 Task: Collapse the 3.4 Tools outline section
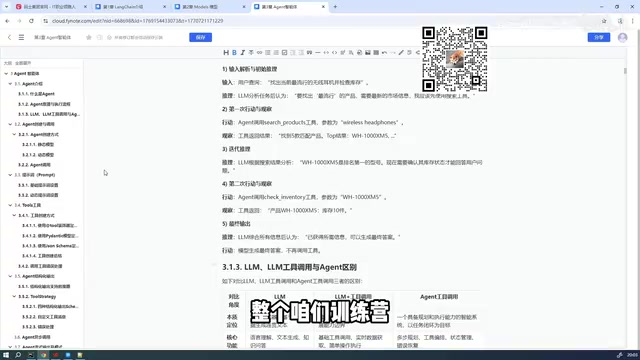tap(10, 205)
